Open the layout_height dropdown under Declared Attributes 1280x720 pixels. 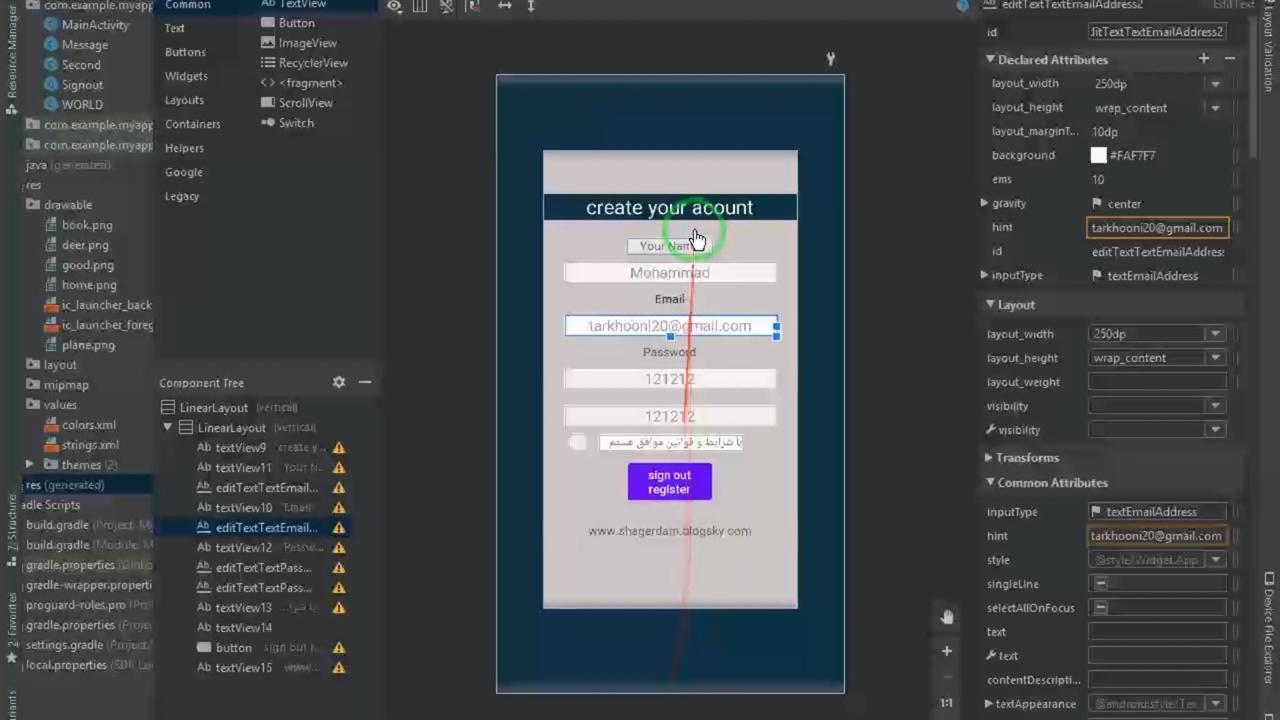tap(1215, 108)
